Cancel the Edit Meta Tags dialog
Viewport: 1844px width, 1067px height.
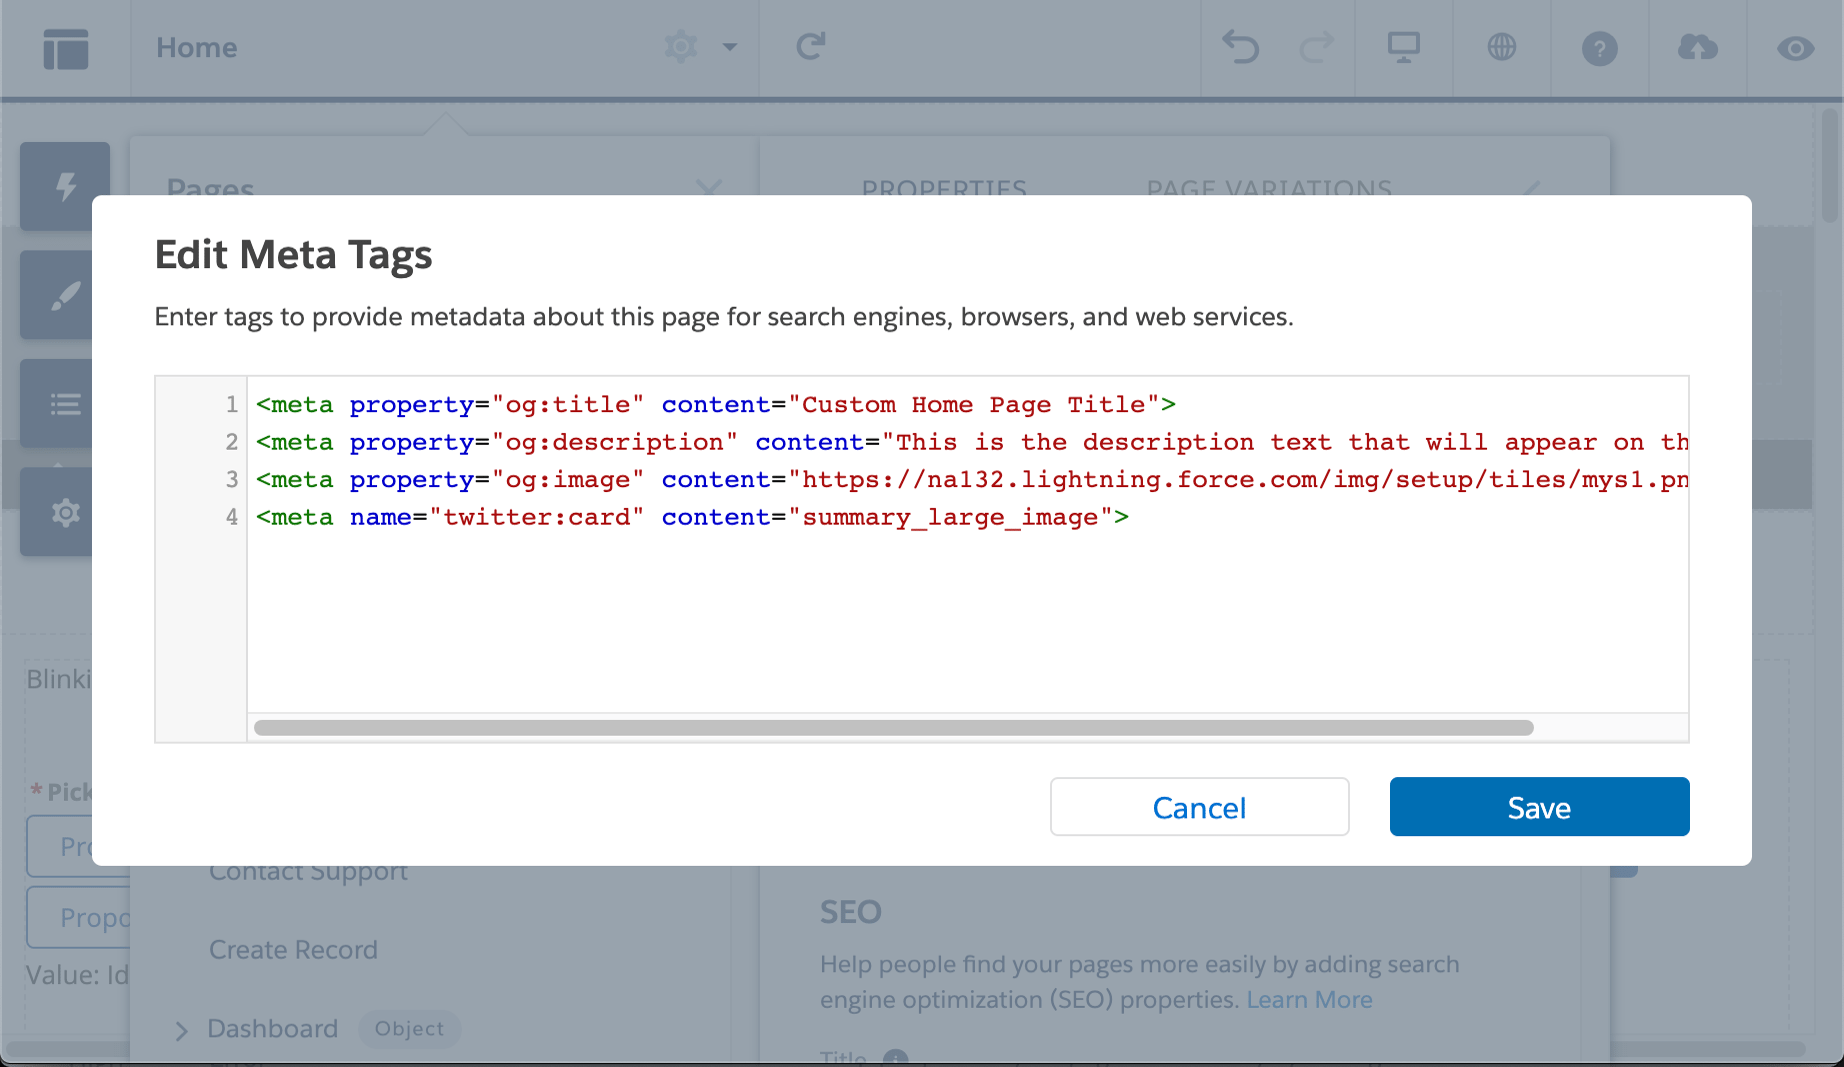[x=1199, y=807]
